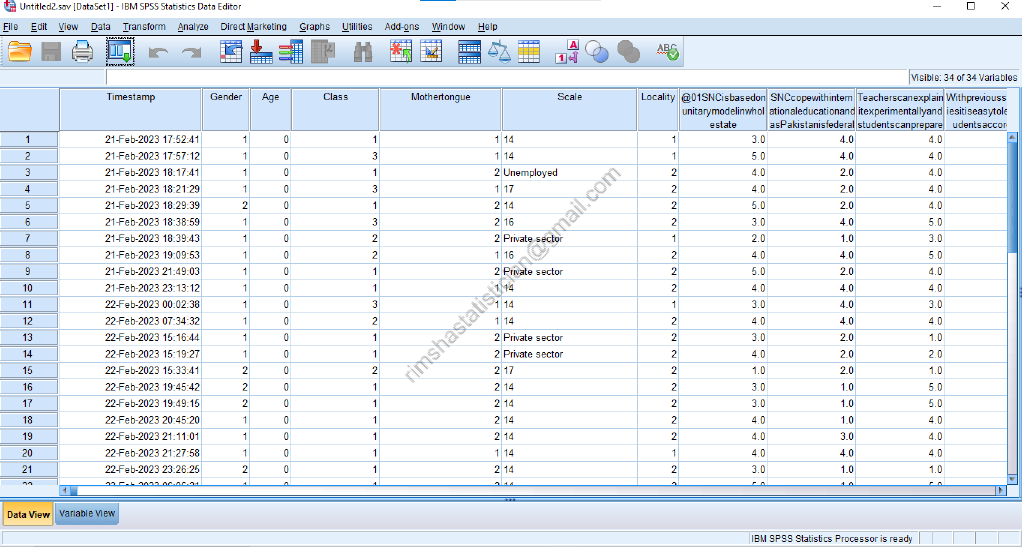Select the Scale column header
This screenshot has height=547, width=1022.
click(570, 110)
